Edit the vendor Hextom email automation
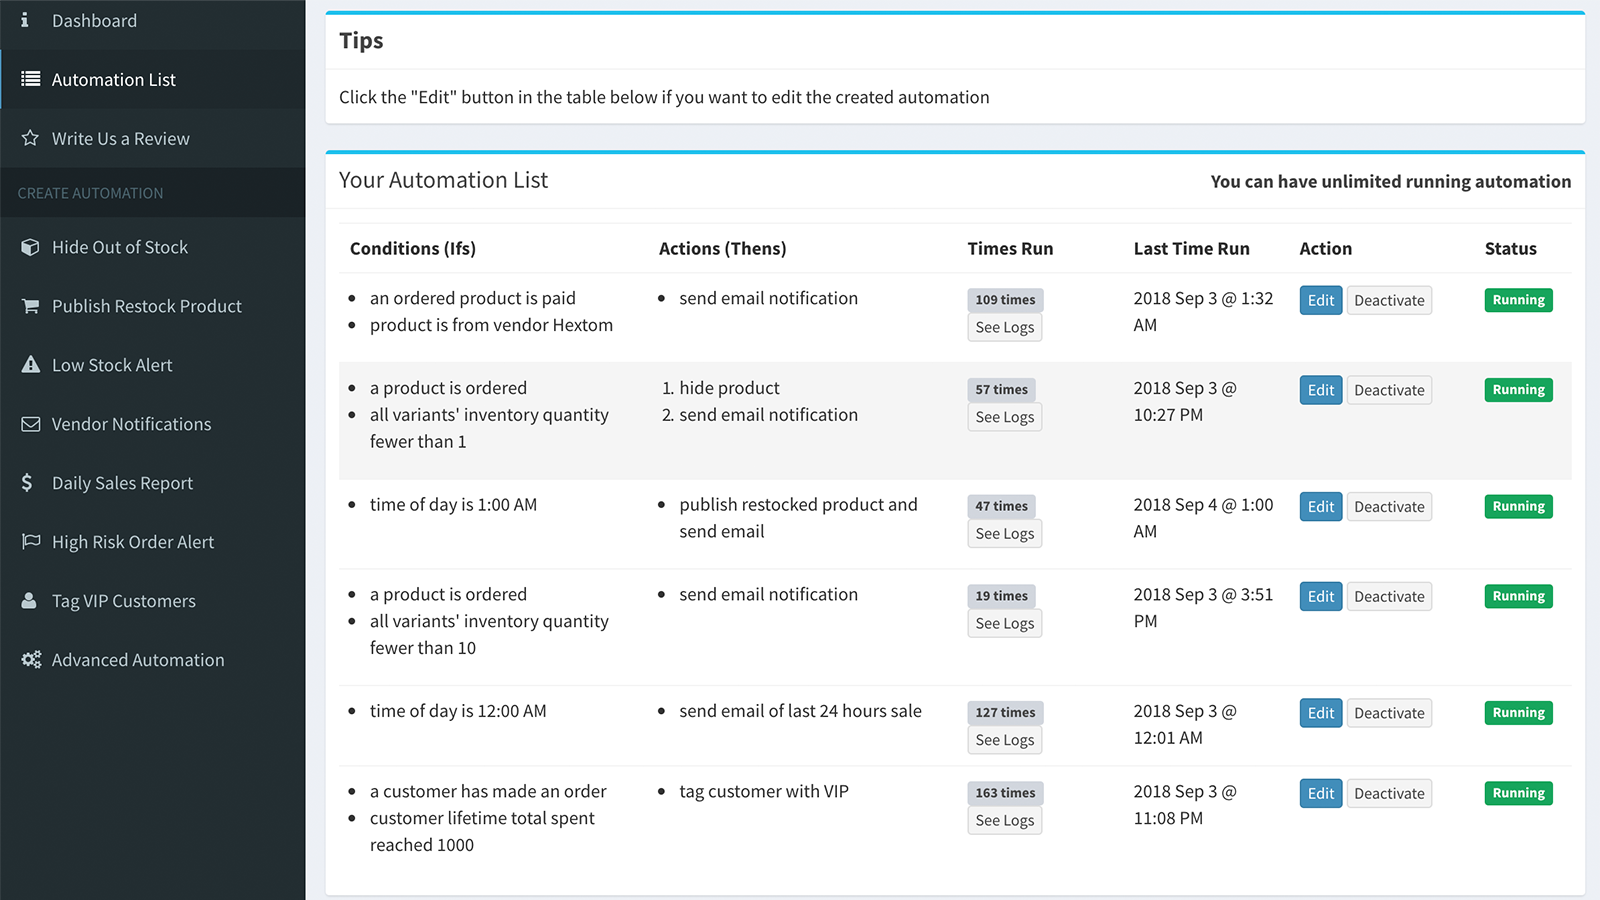This screenshot has height=900, width=1600. (x=1320, y=300)
